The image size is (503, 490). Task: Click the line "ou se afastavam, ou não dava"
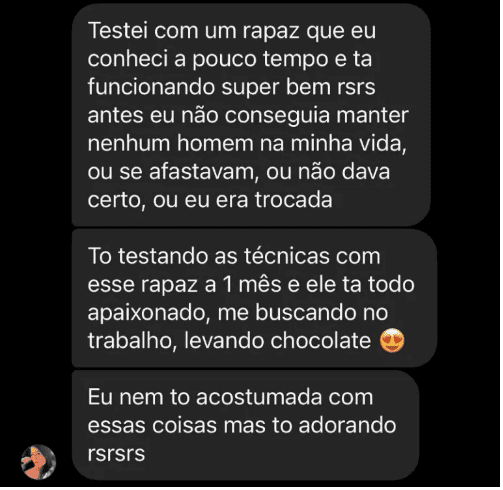pos(240,173)
